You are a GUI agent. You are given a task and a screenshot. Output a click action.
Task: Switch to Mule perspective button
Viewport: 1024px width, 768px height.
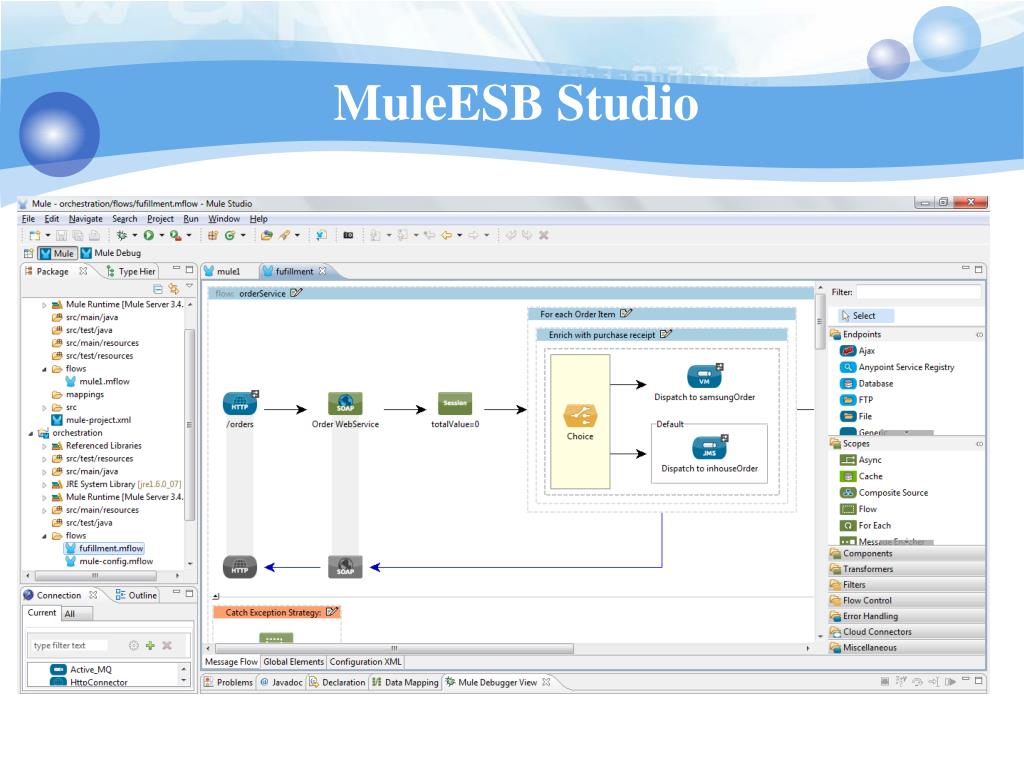click(x=57, y=253)
